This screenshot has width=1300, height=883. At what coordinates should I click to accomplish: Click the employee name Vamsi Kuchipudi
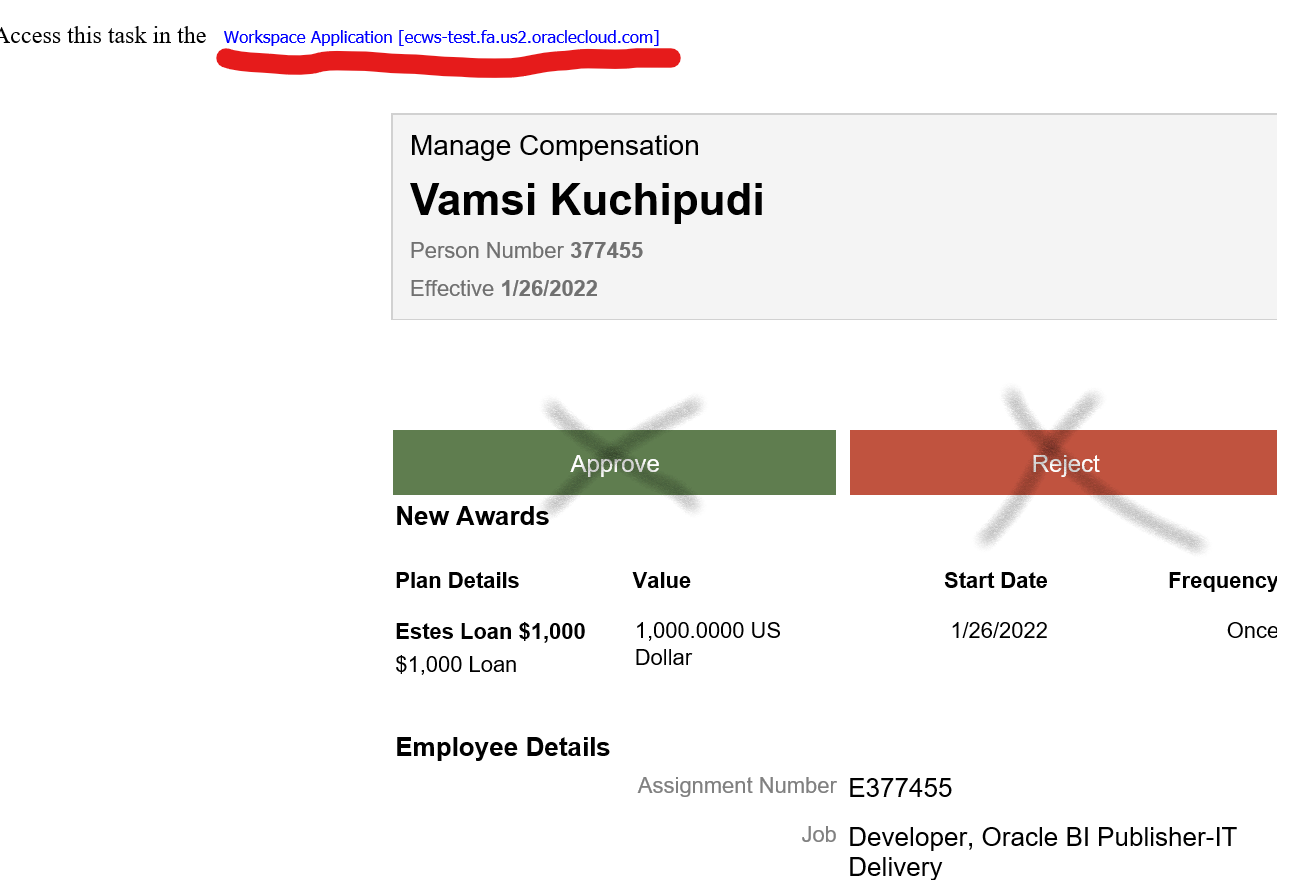pos(587,200)
